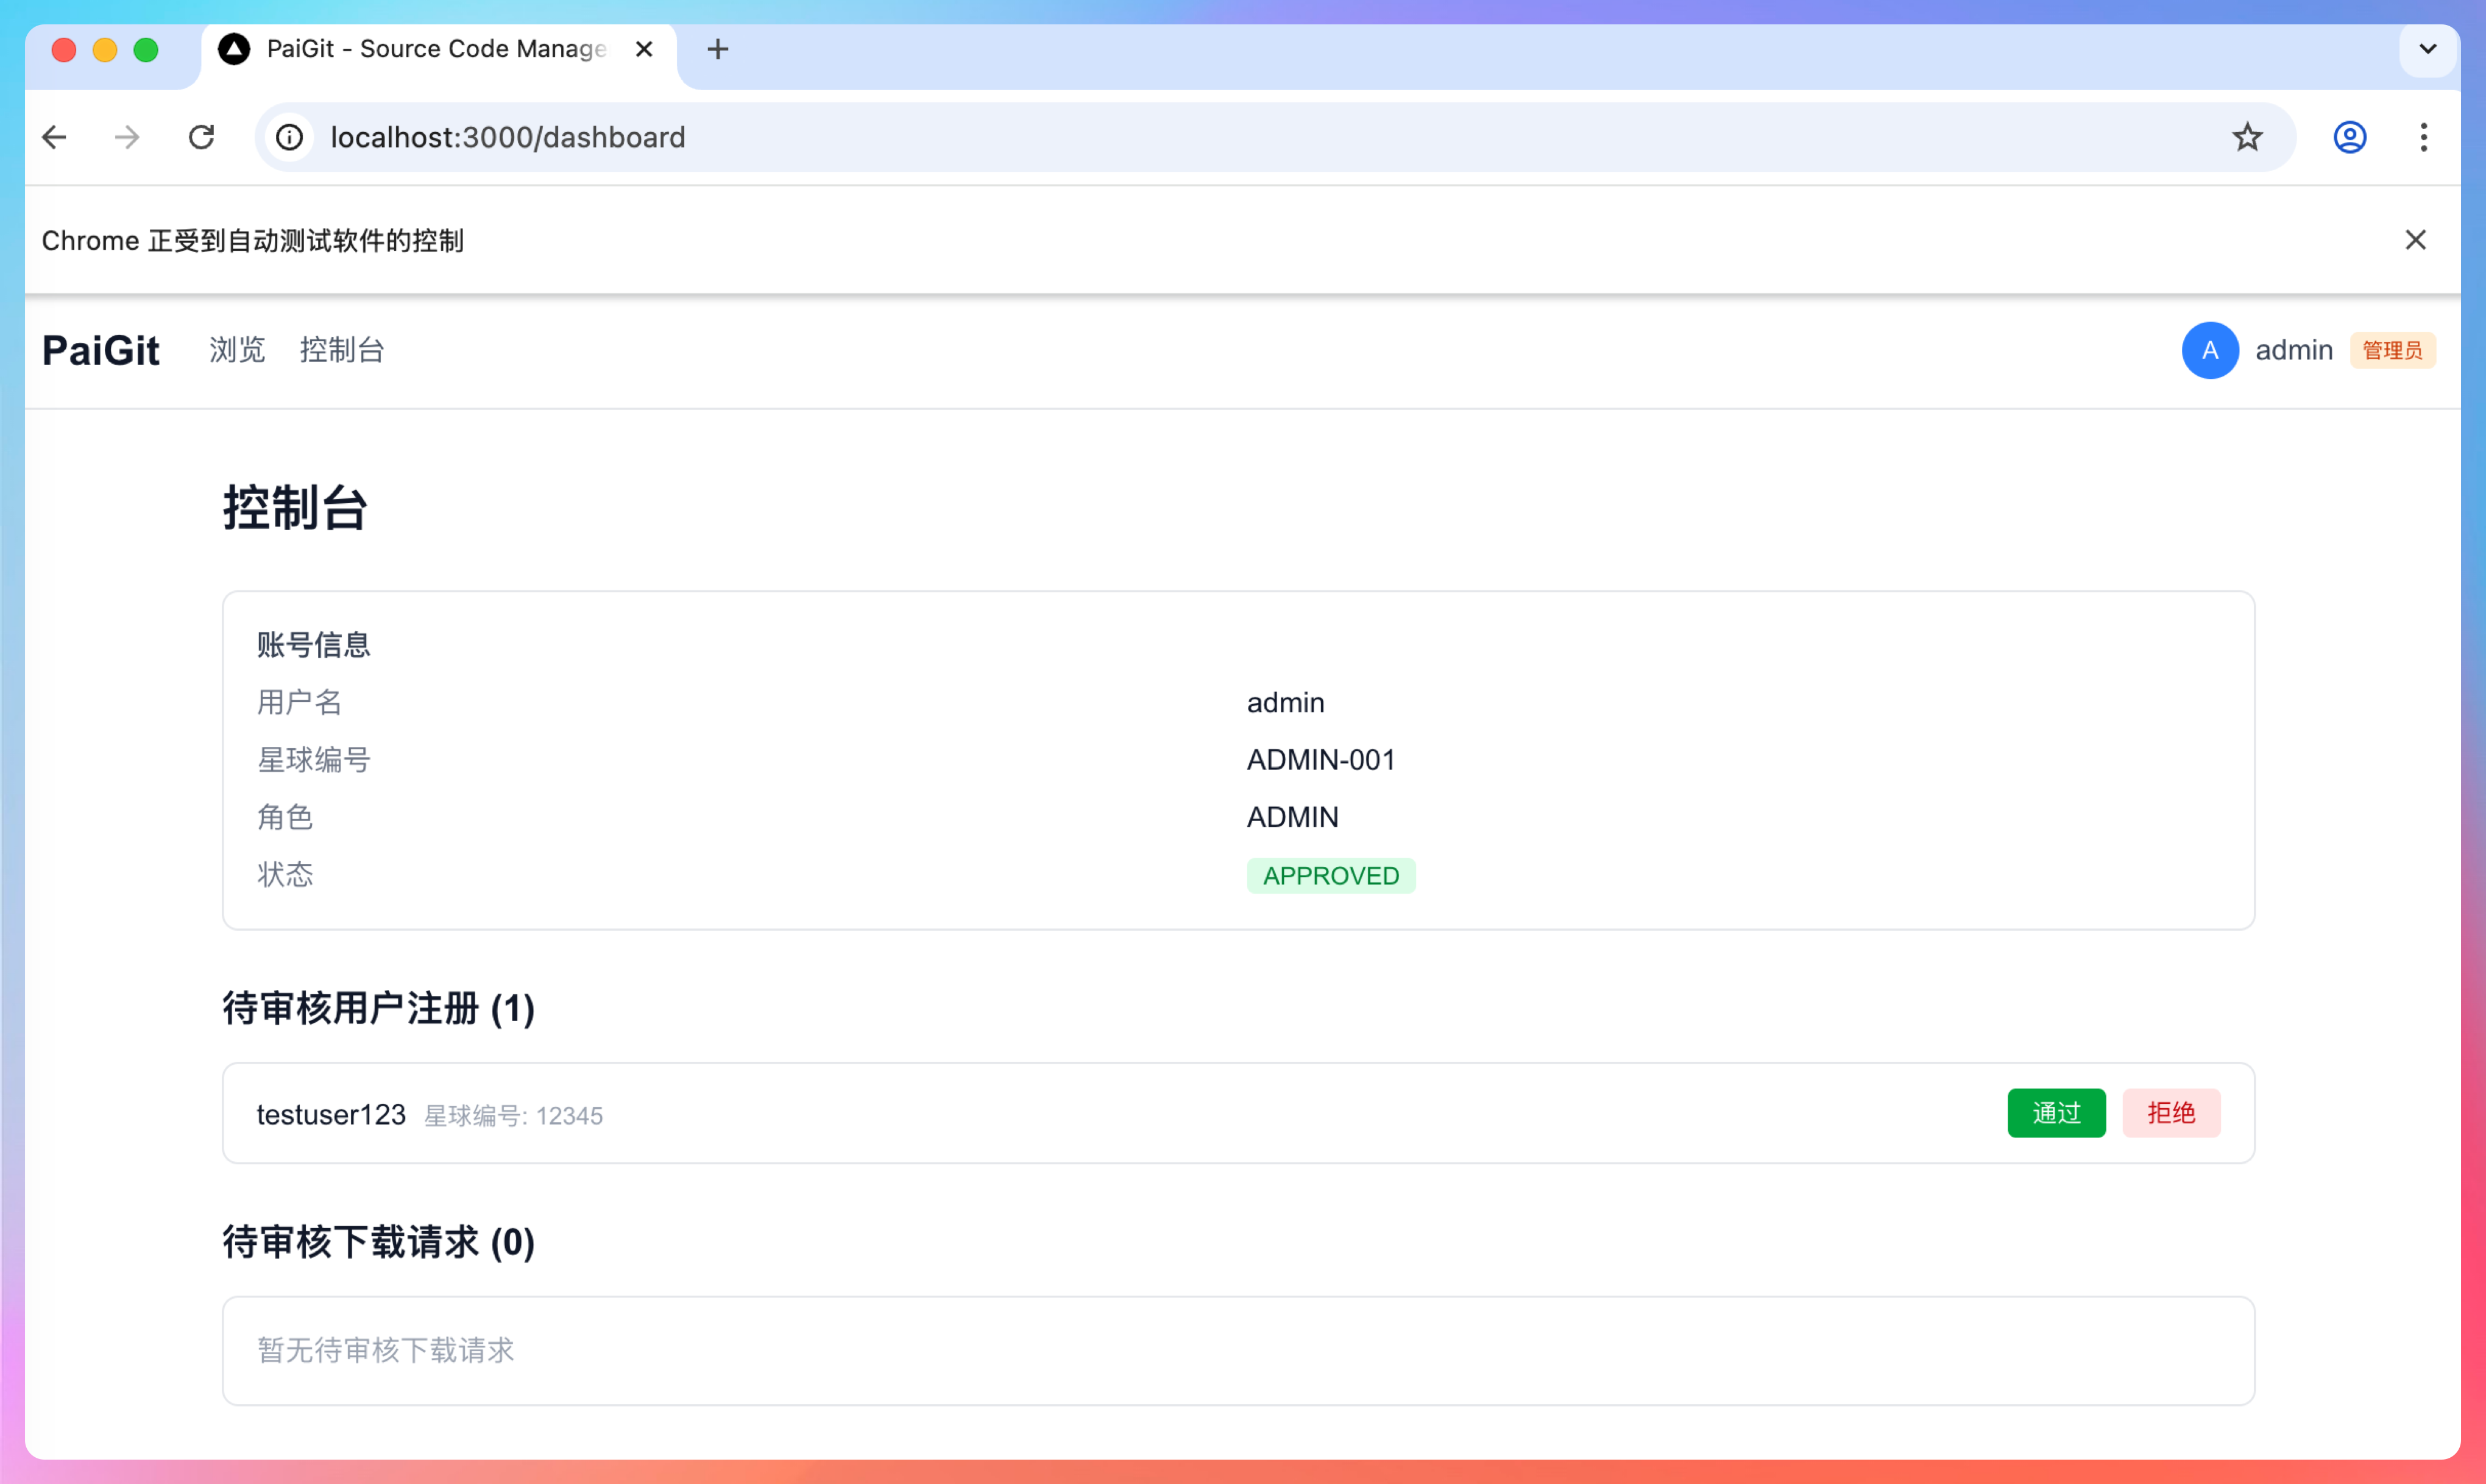This screenshot has width=2486, height=1484.
Task: Open Chrome three-dot menu
Action: coord(2423,137)
